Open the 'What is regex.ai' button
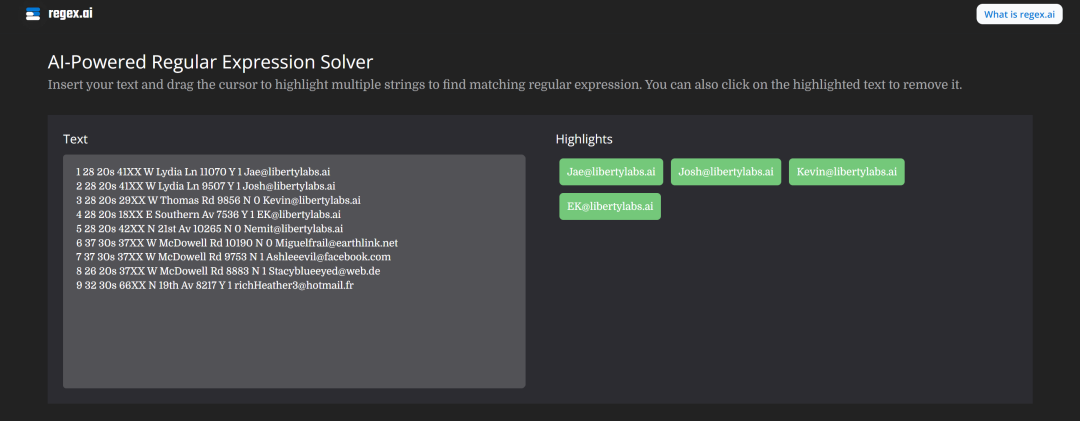 pos(1019,14)
